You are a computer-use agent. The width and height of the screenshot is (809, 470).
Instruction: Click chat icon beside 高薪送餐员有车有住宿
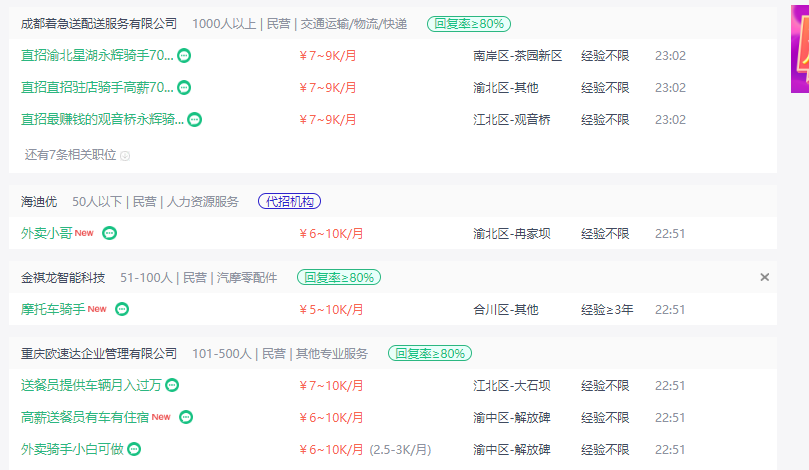click(186, 418)
